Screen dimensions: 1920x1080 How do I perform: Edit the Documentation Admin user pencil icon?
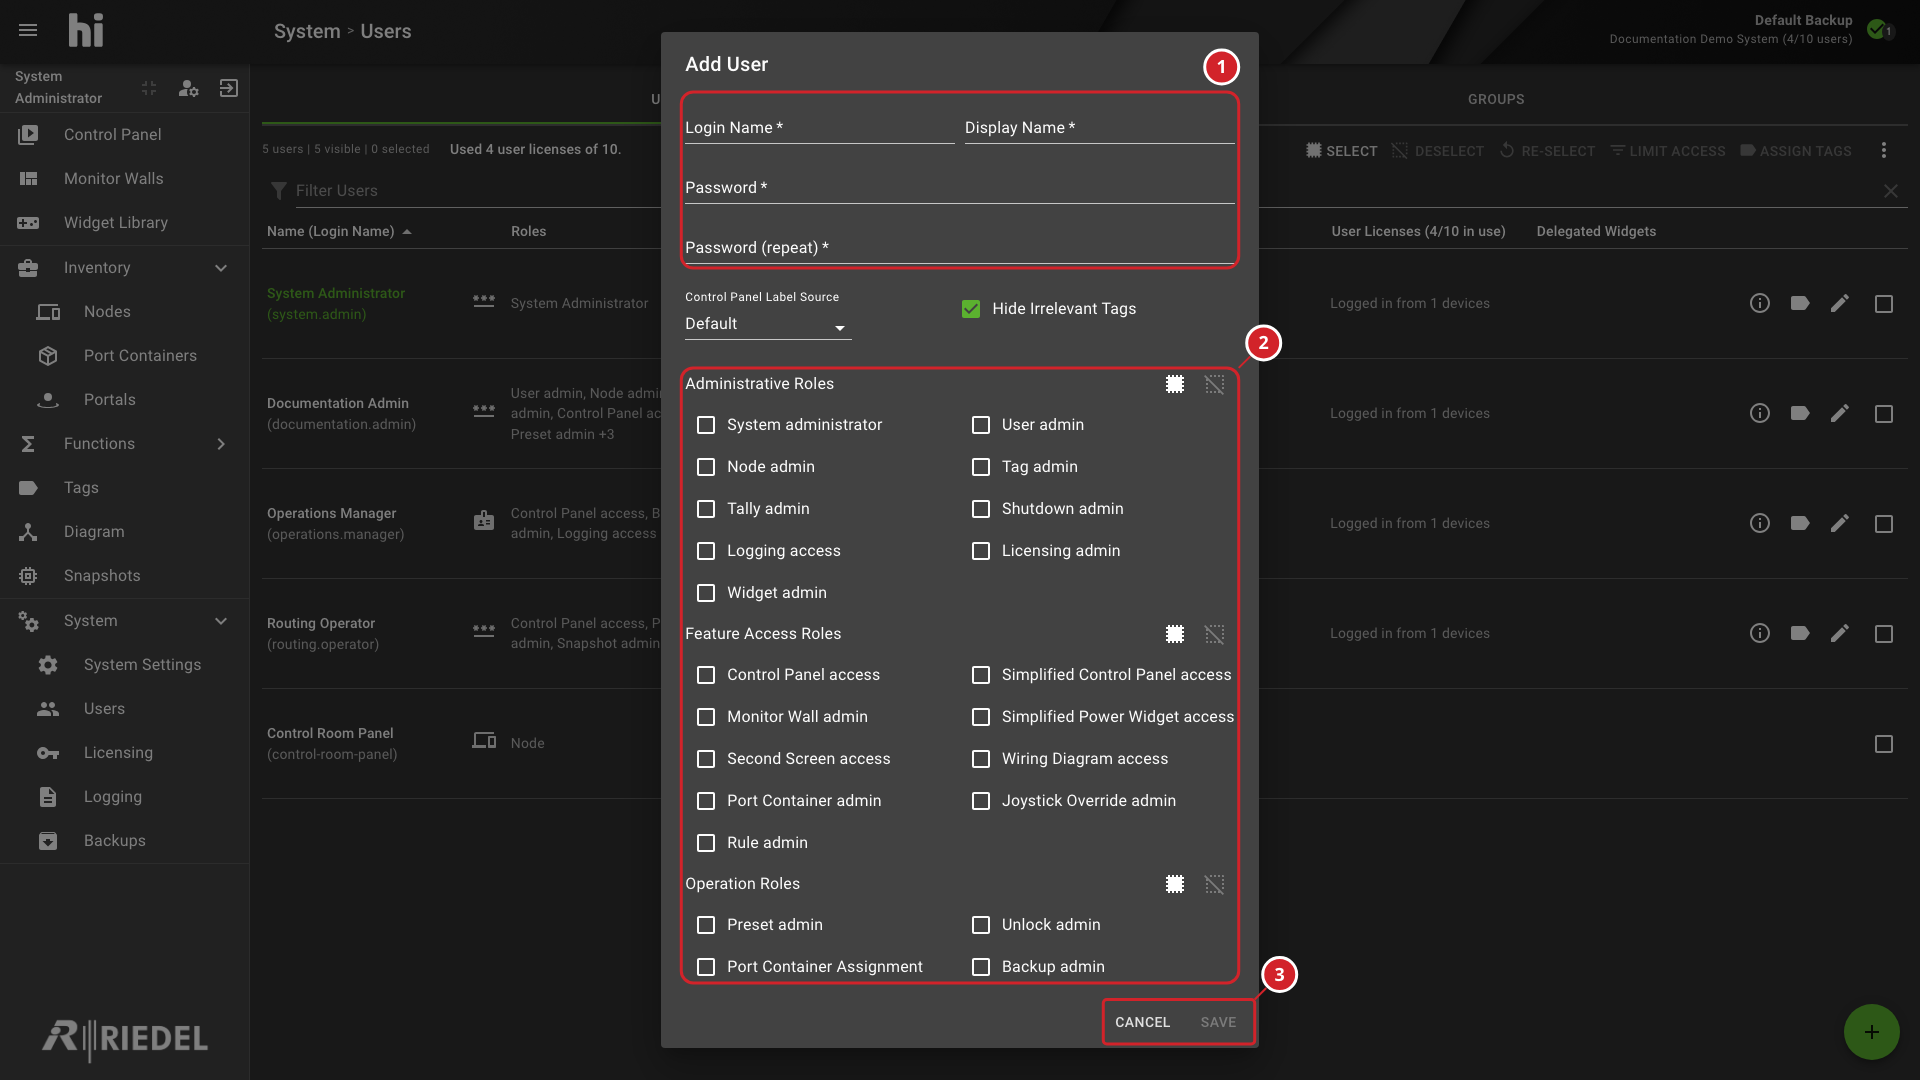pos(1840,413)
